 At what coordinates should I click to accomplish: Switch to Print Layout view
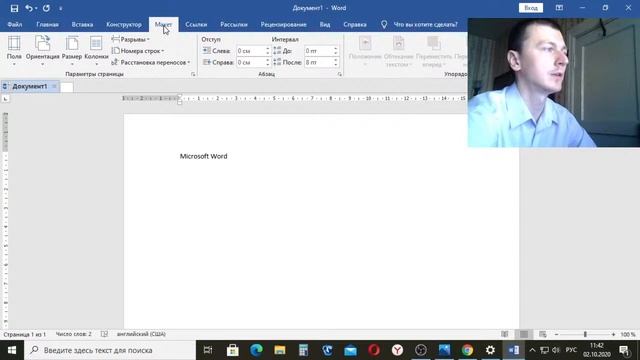[x=524, y=334]
